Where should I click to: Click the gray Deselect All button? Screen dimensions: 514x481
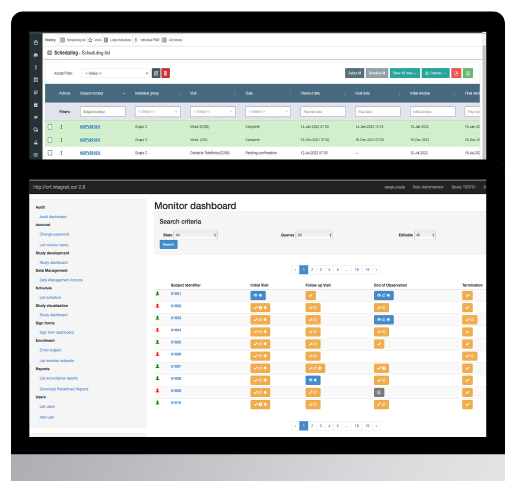[x=377, y=73]
